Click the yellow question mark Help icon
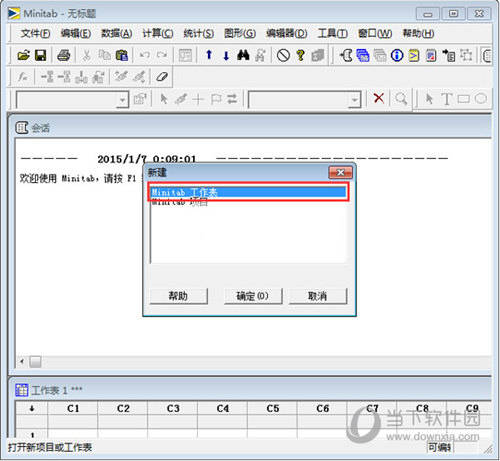Image resolution: width=500 pixels, height=461 pixels. click(x=300, y=55)
